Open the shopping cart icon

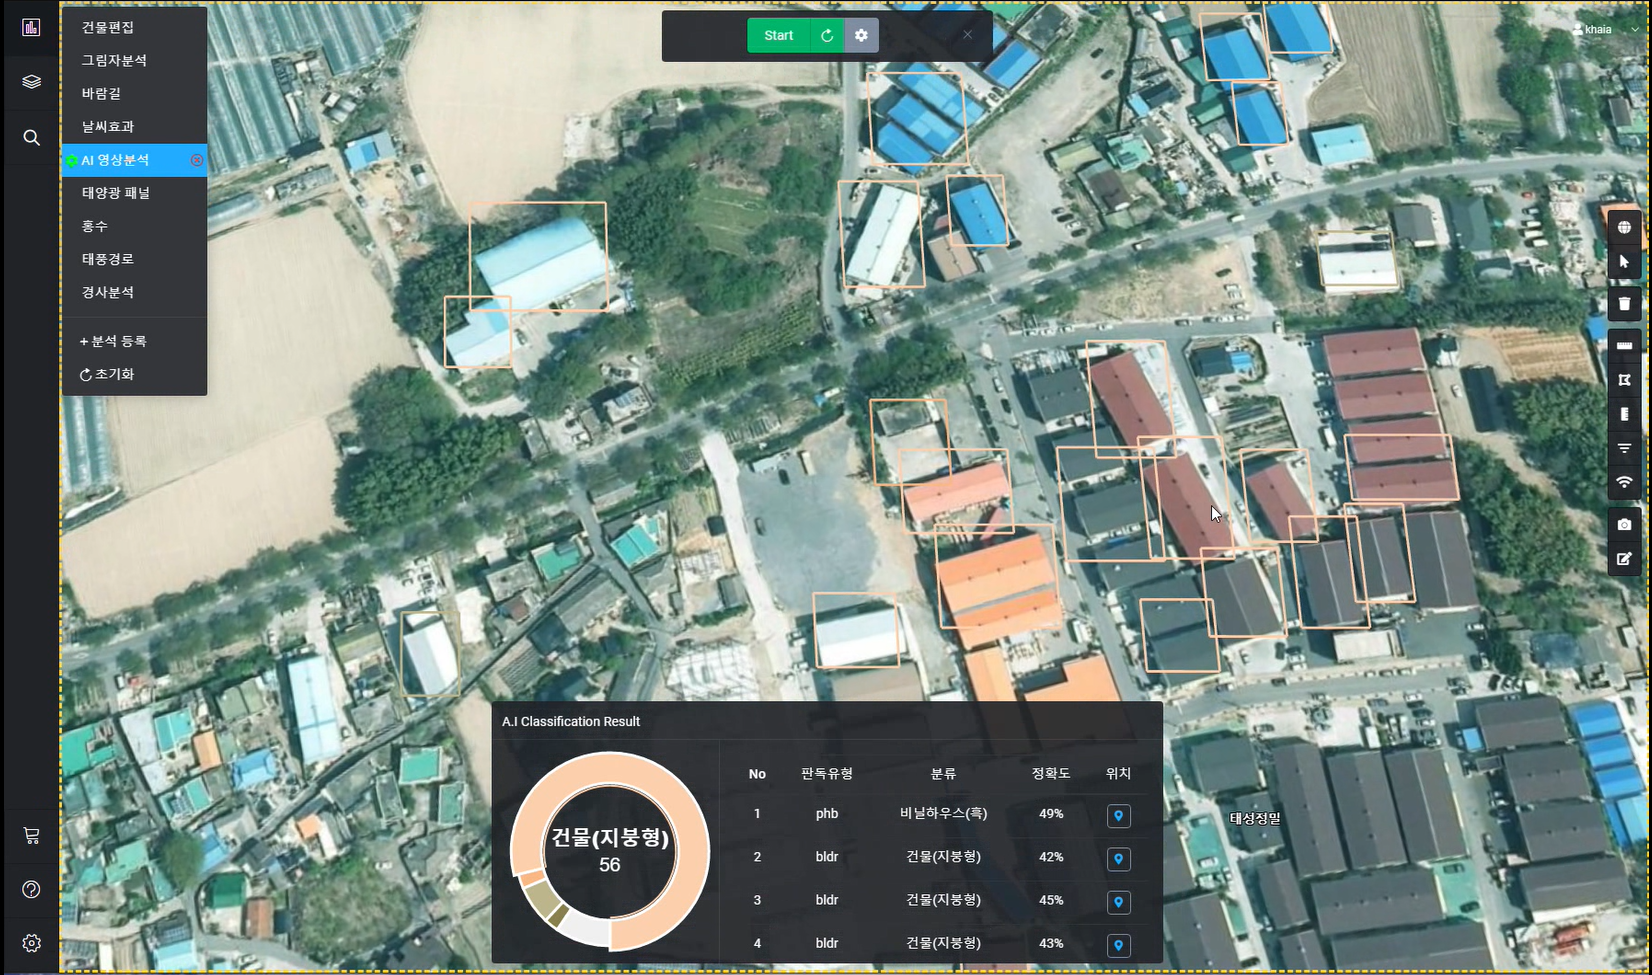pos(31,835)
